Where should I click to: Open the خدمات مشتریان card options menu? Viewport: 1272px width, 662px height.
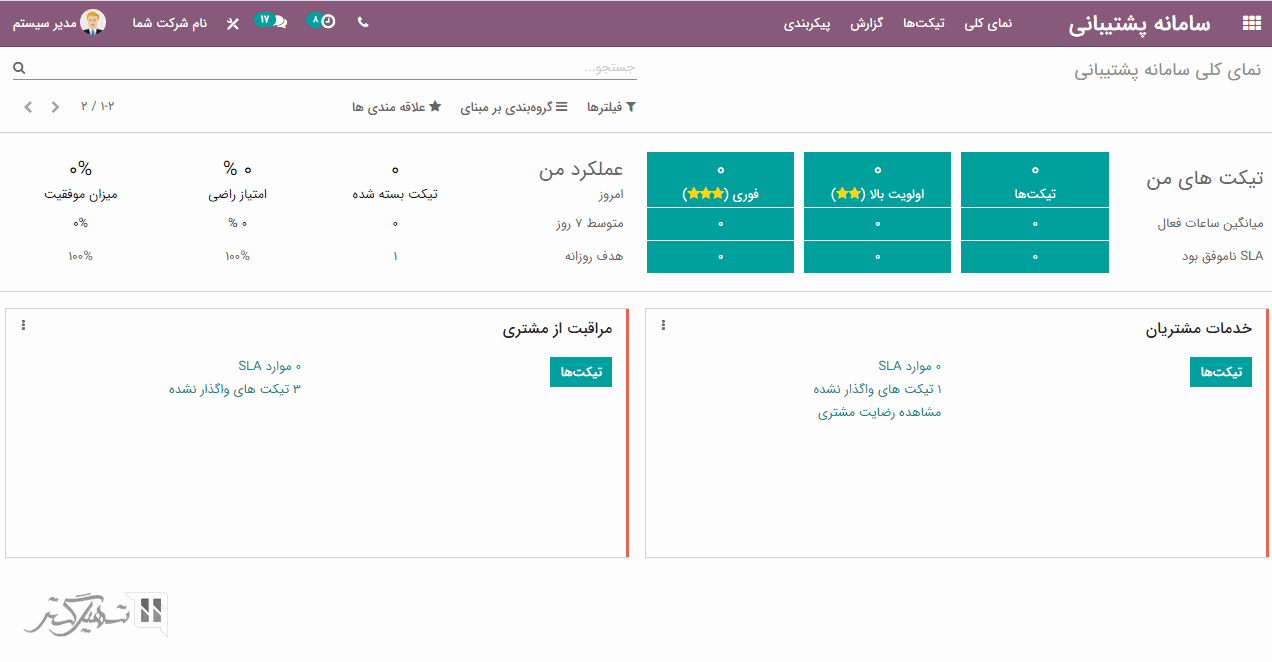663,326
